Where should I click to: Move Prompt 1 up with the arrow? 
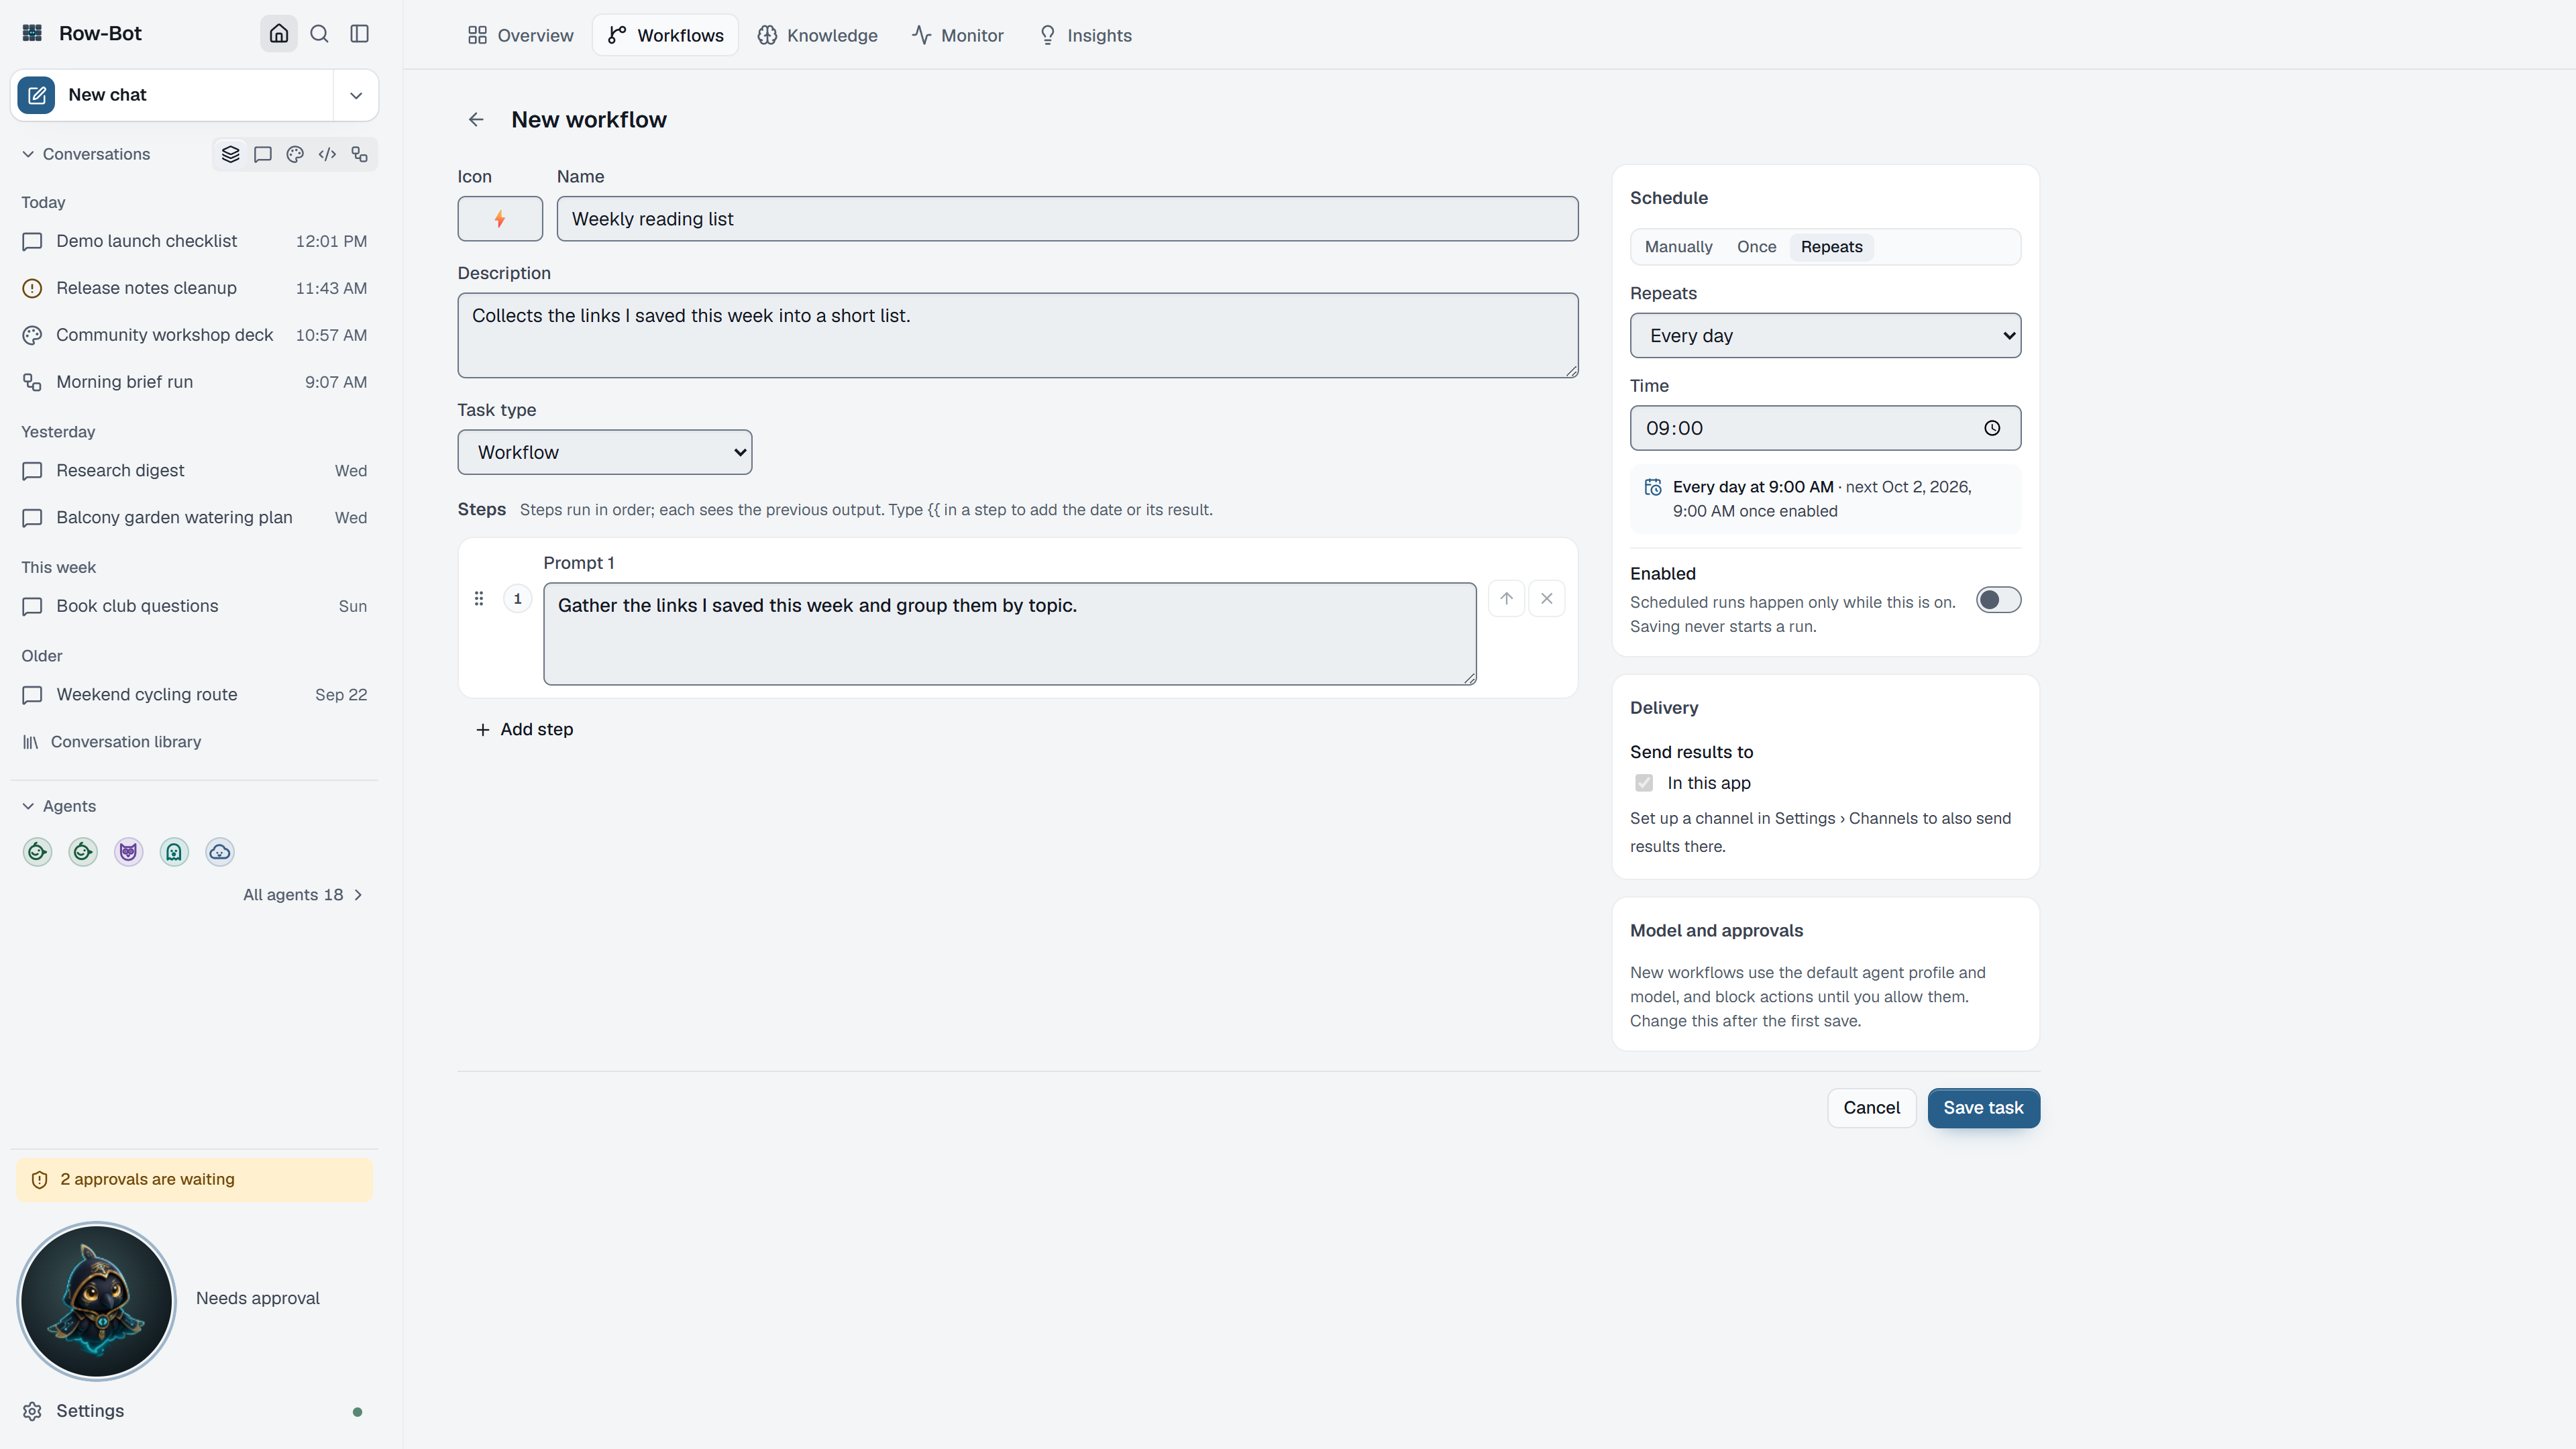(x=1506, y=598)
